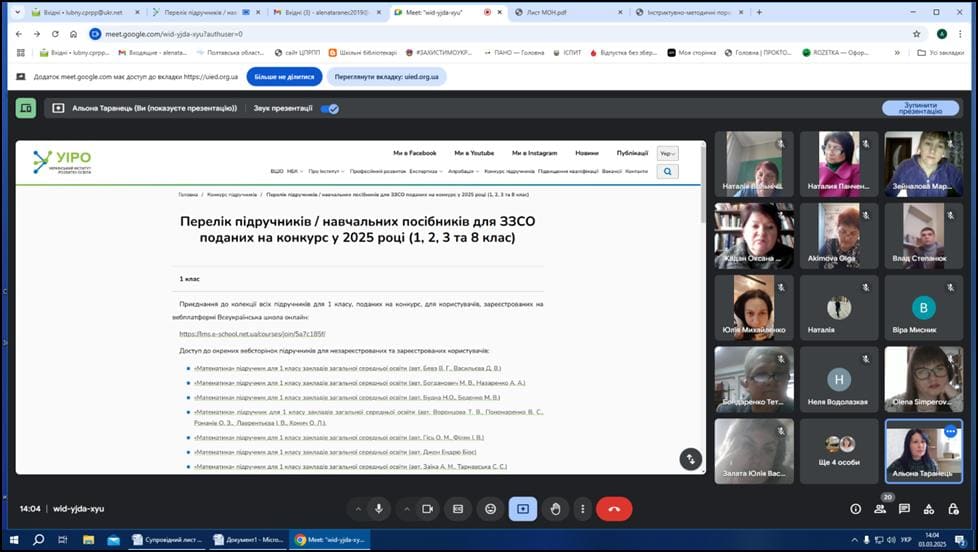Open Chrome apps grid in bookmarks bar
This screenshot has width=978, height=552.
[x=21, y=52]
